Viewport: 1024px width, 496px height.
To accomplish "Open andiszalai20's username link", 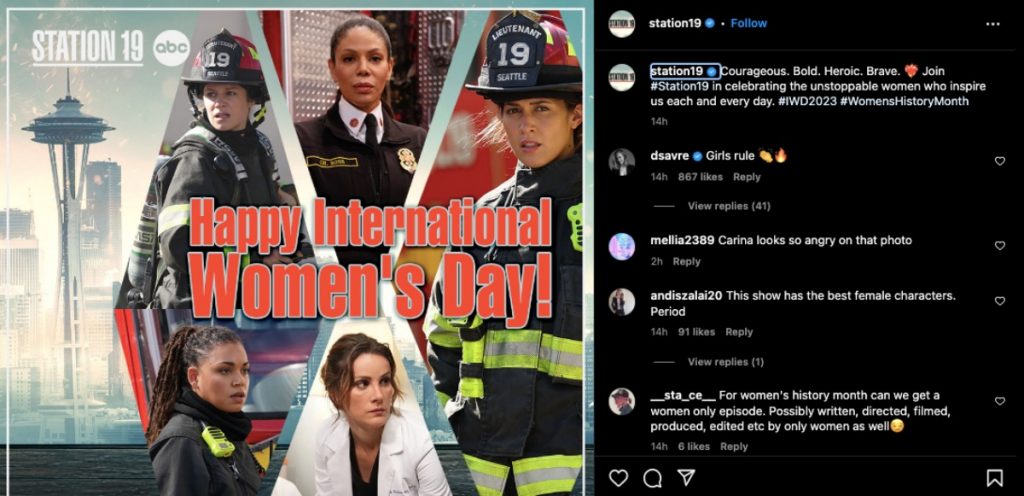I will (686, 296).
